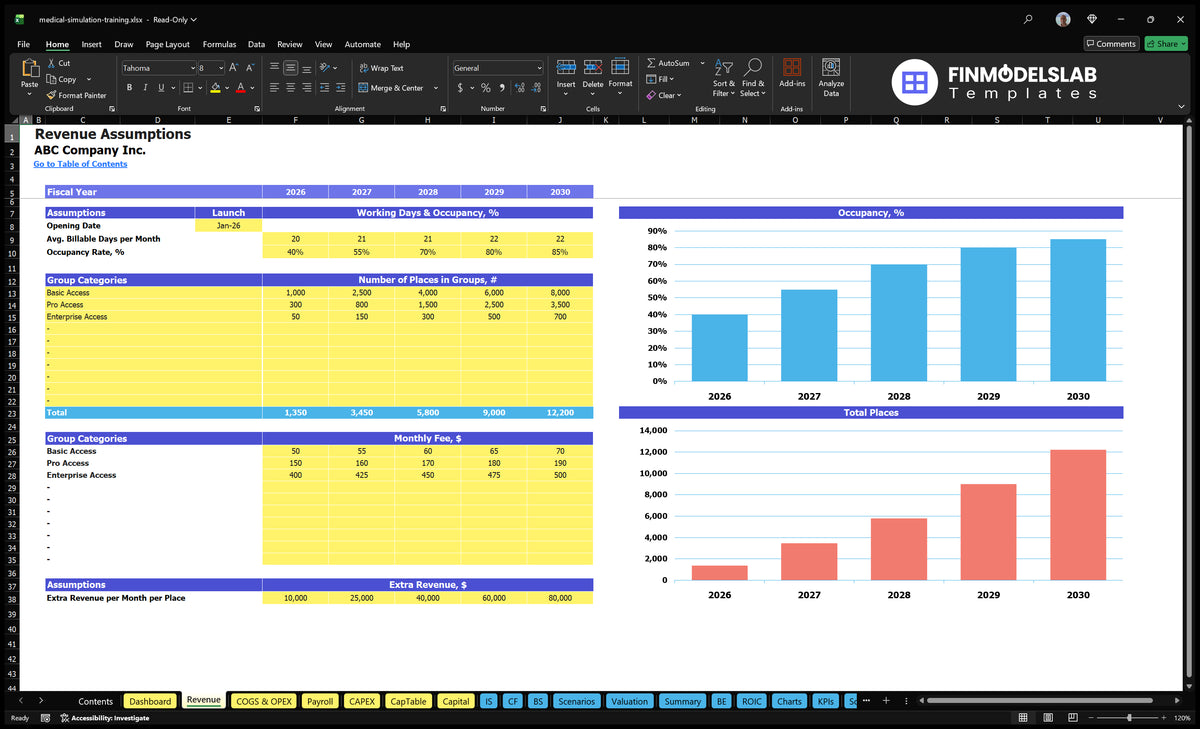Select the Opening Date cell Jan-26
This screenshot has width=1200, height=729.
click(228, 226)
